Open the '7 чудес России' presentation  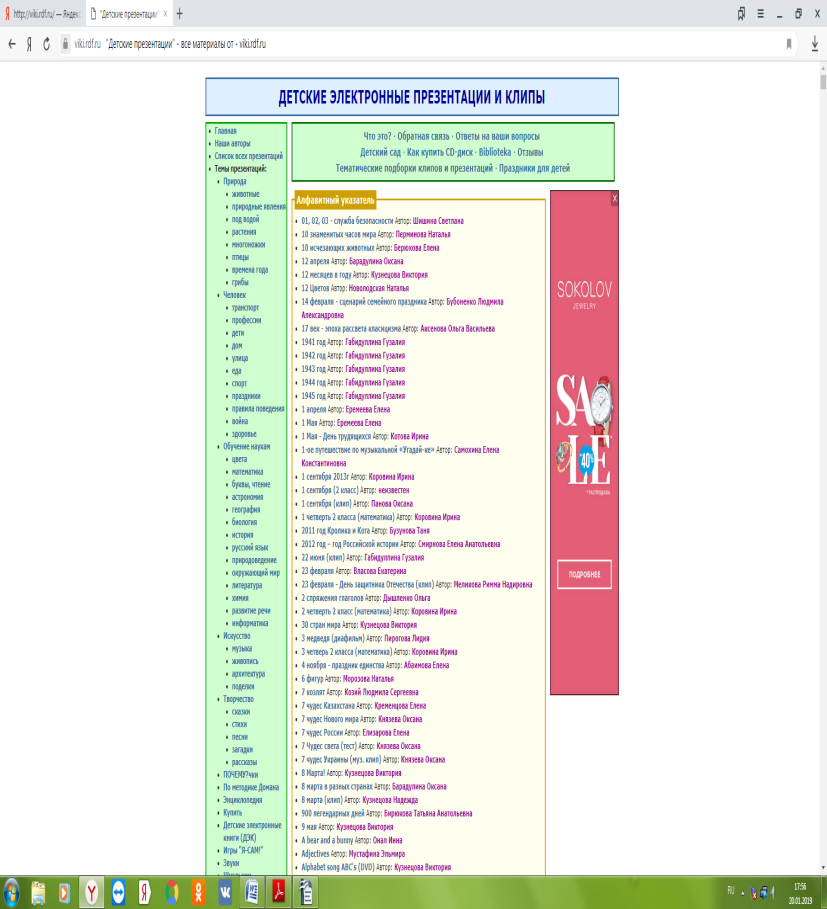(322, 733)
